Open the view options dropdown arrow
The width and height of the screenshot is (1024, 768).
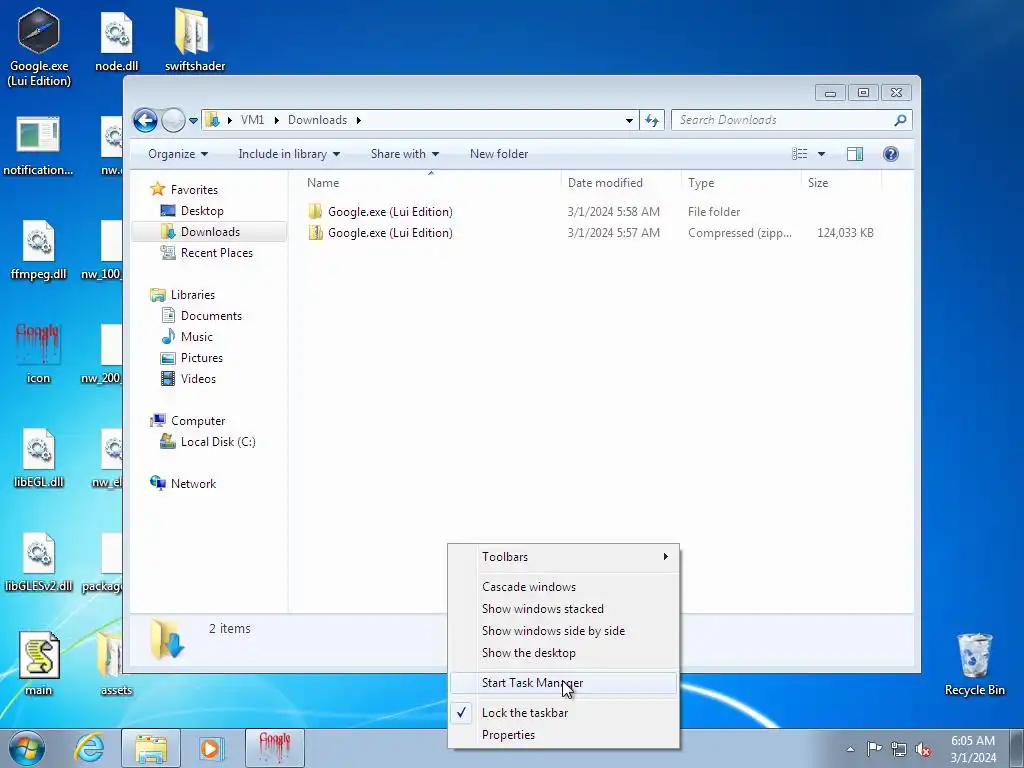coord(822,154)
